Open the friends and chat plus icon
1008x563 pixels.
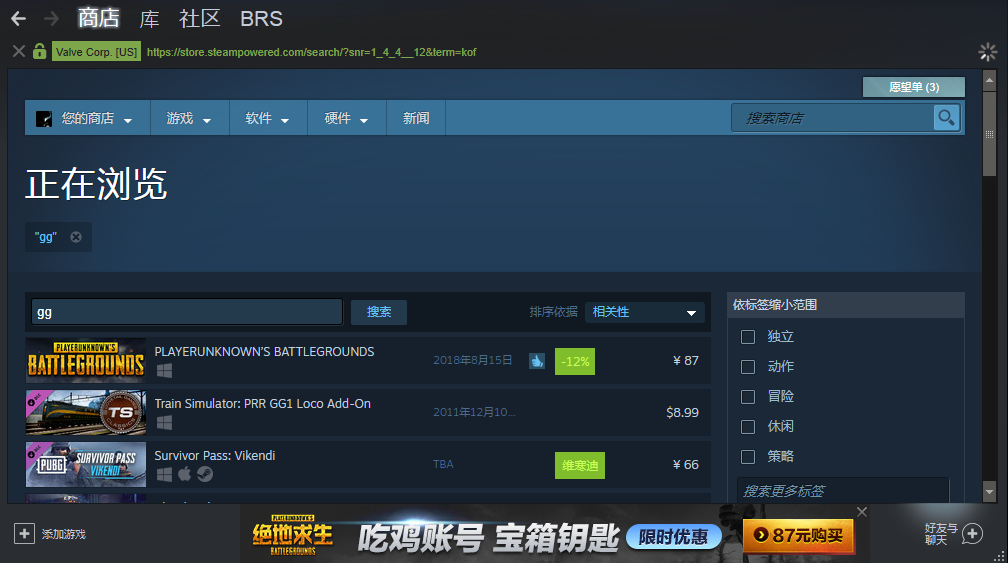pyautogui.click(x=973, y=533)
